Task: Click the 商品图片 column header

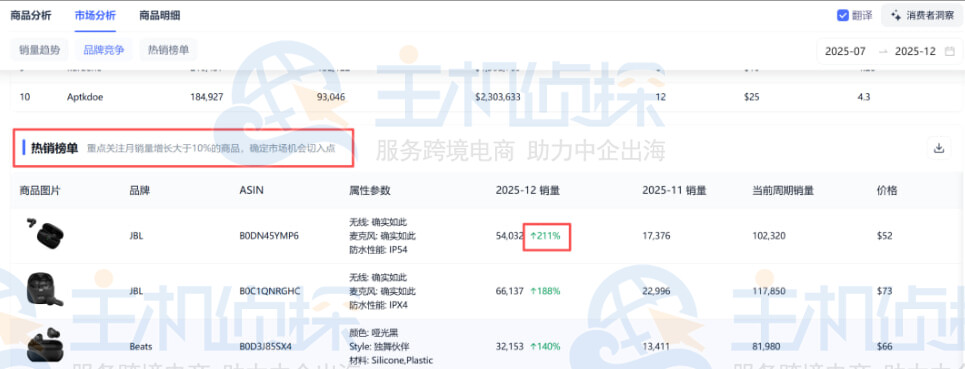Action: click(40, 191)
